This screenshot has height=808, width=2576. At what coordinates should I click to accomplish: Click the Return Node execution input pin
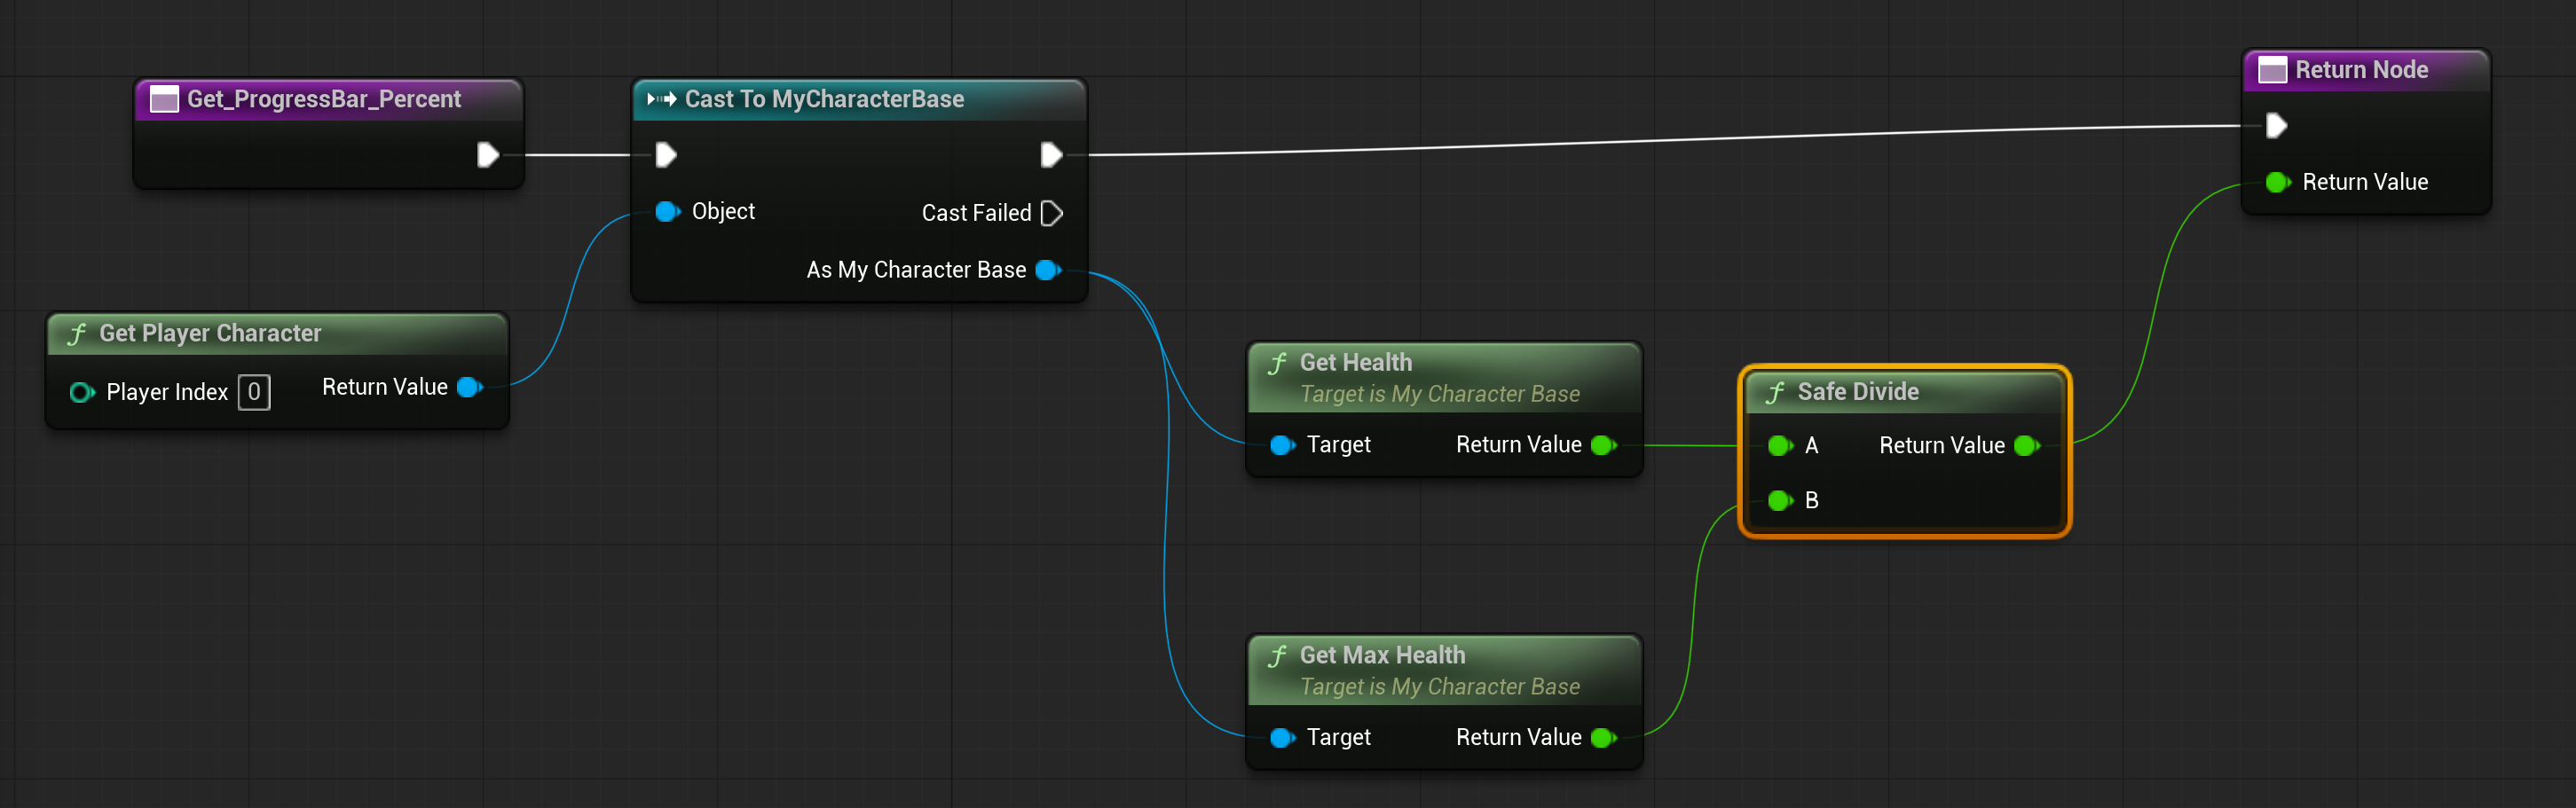pos(2277,125)
